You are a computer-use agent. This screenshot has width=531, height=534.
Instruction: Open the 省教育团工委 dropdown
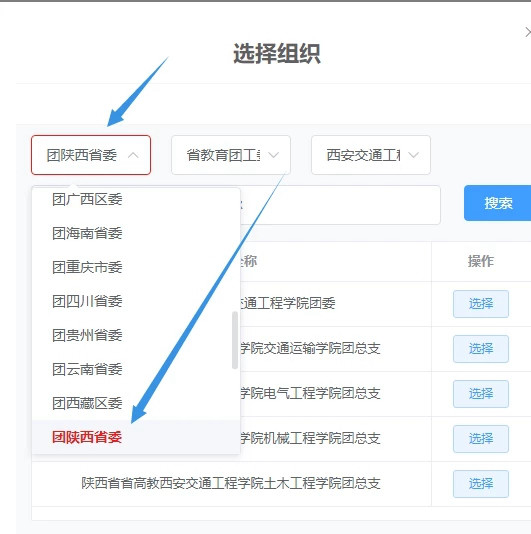tap(231, 155)
